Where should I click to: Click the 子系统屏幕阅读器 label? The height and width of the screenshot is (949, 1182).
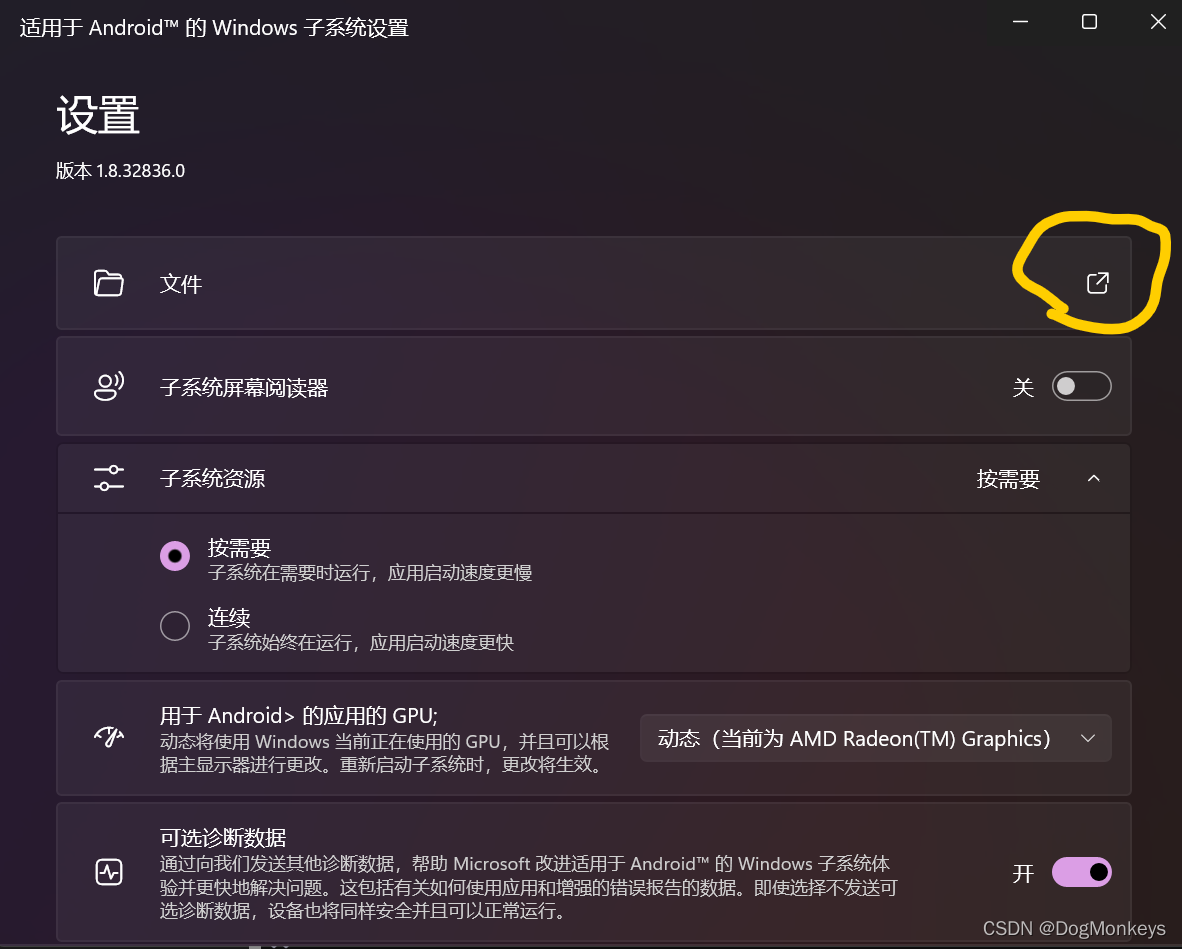[x=244, y=387]
